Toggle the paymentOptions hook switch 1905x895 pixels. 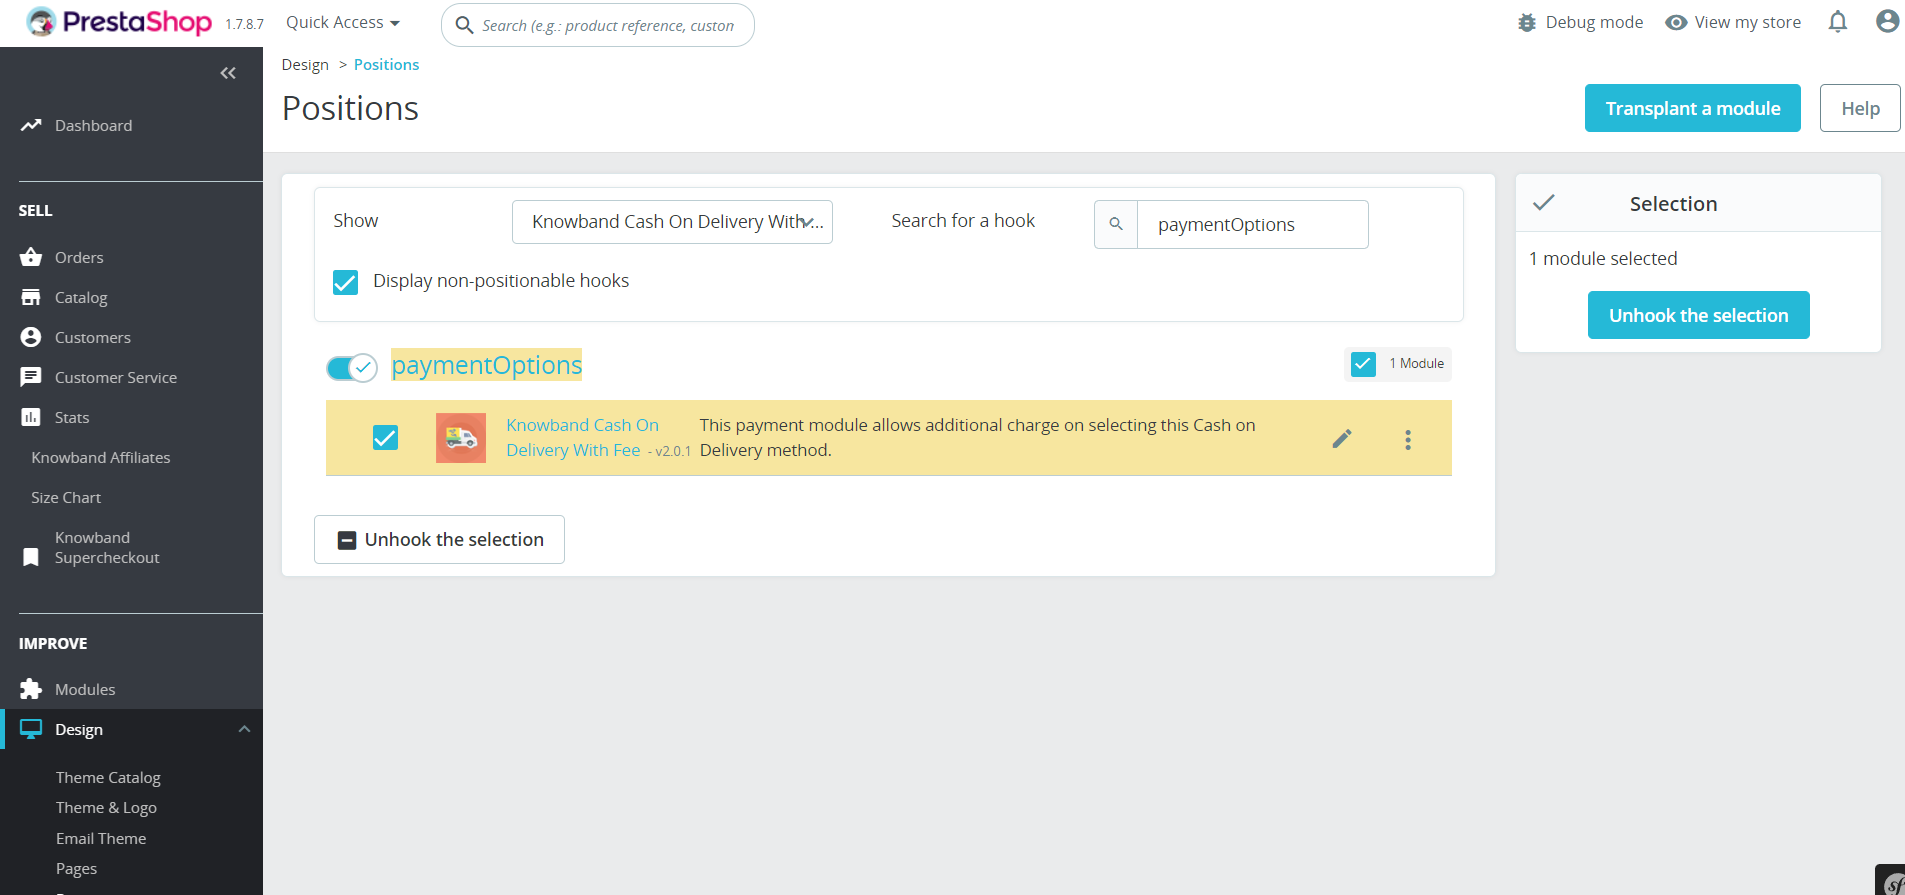click(352, 368)
